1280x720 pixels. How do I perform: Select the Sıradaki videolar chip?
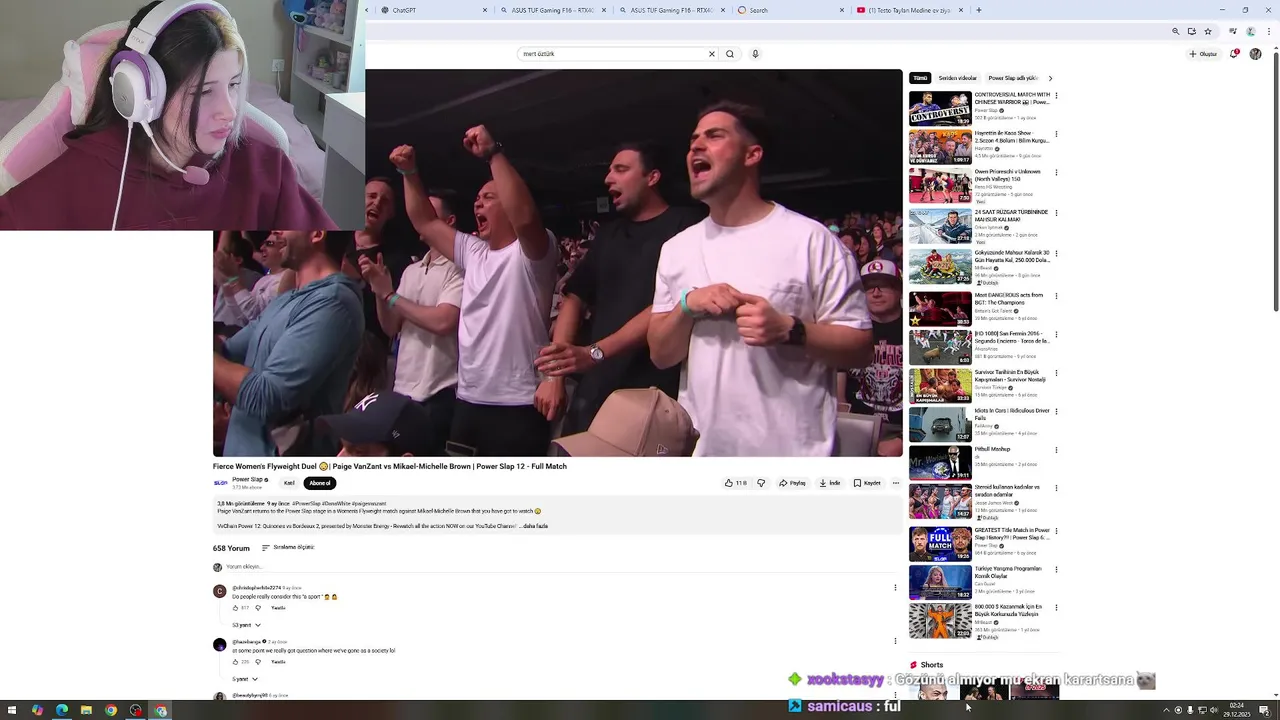click(x=957, y=78)
